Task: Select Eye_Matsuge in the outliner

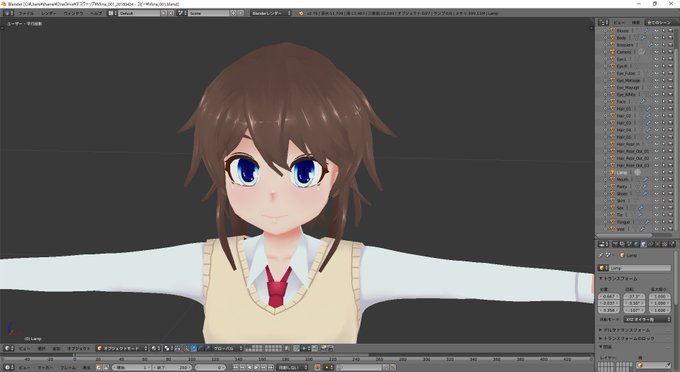Action: point(628,80)
